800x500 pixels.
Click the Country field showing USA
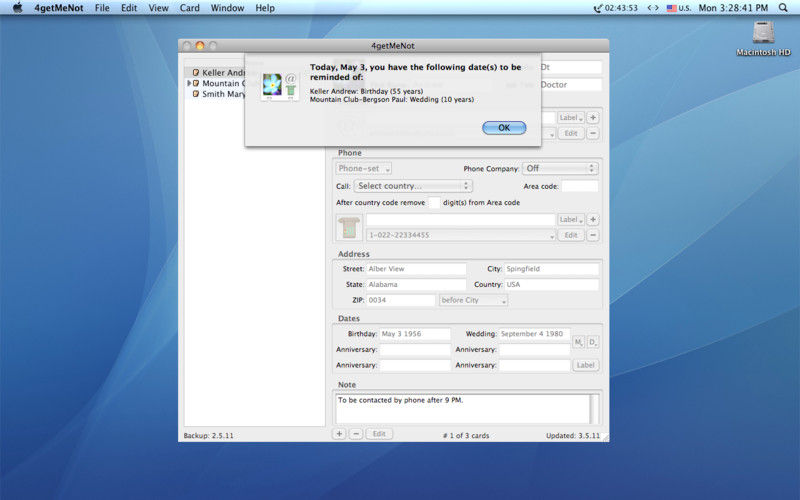(551, 284)
